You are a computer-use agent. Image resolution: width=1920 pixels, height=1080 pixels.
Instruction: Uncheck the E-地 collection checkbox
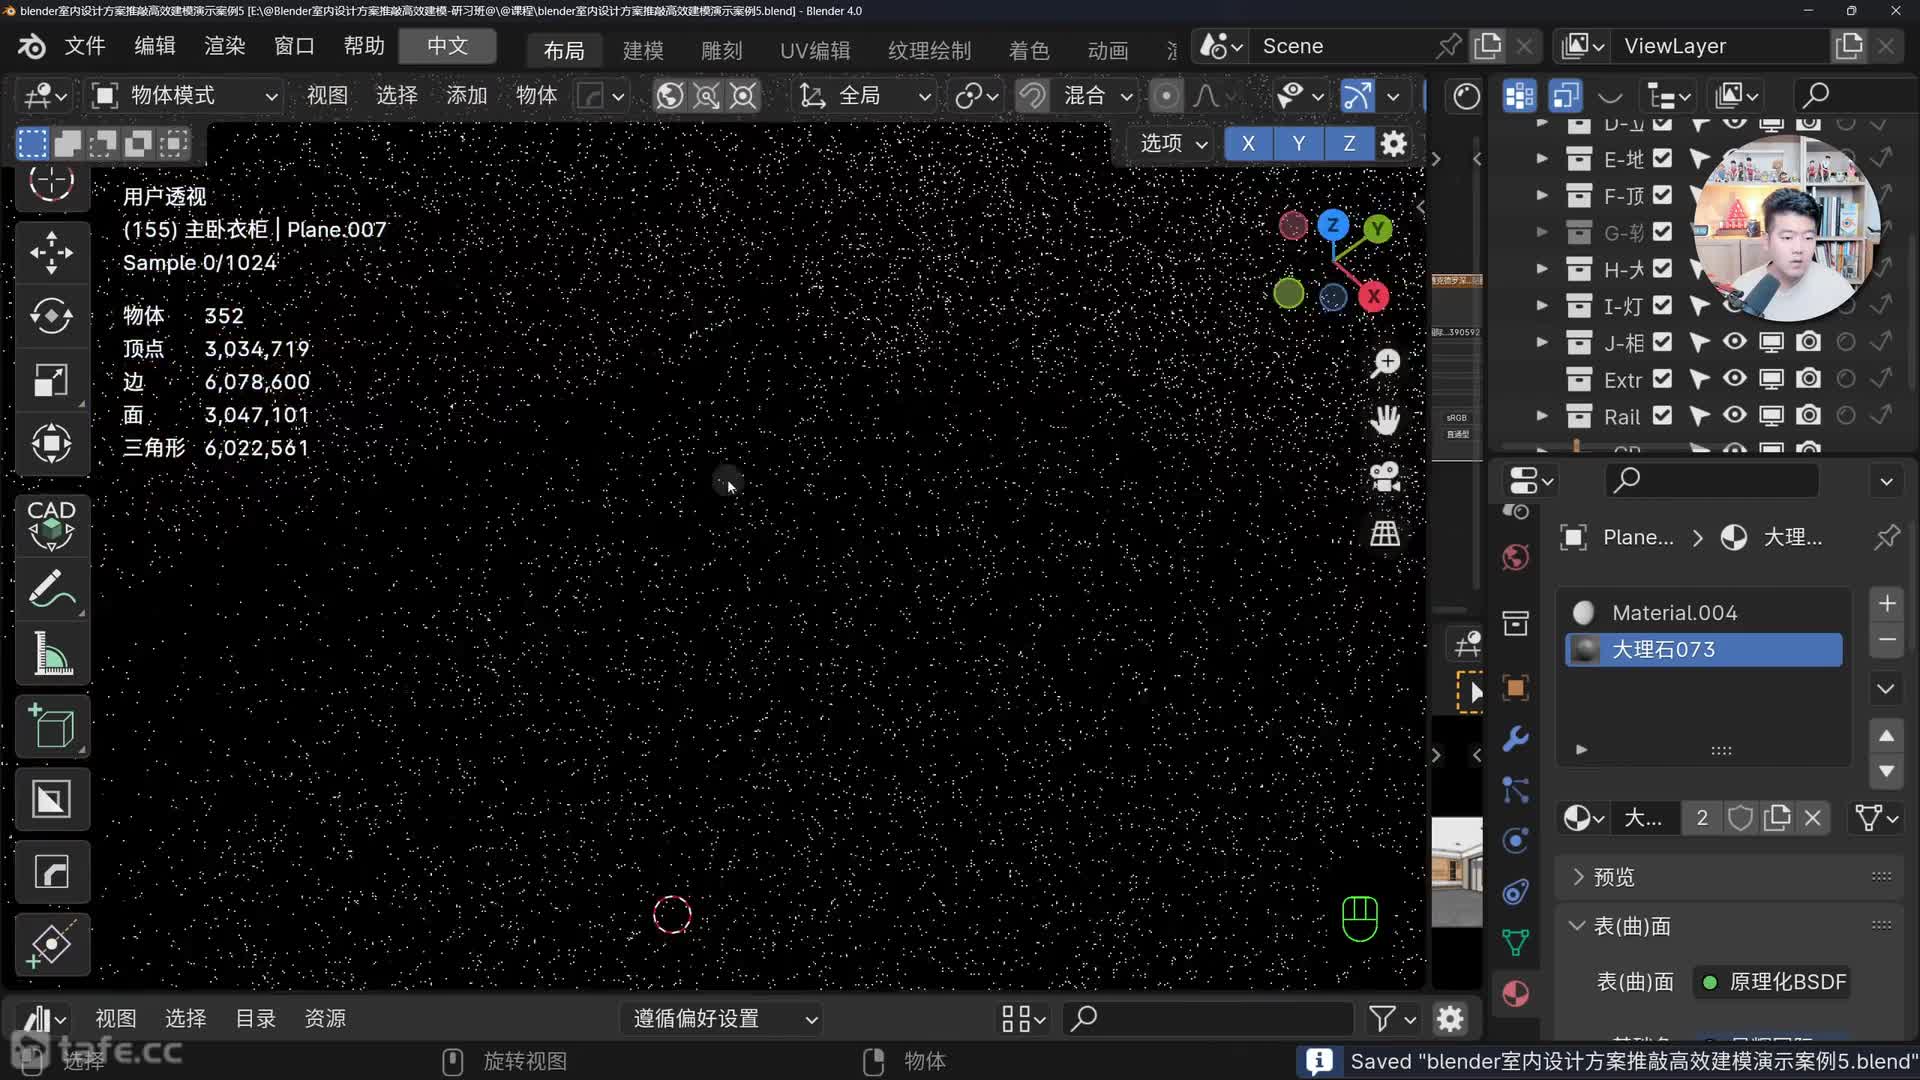tap(1662, 158)
